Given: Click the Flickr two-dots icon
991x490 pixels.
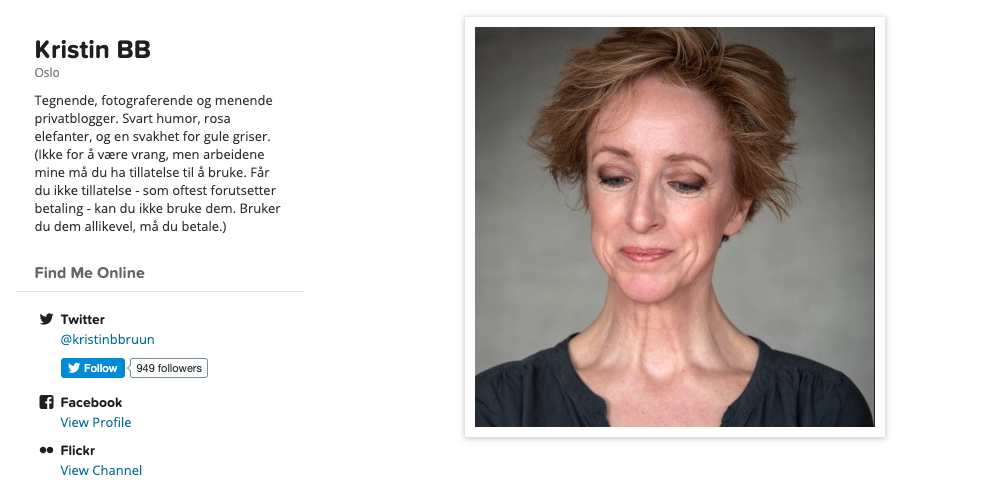Looking at the screenshot, I should point(46,450).
